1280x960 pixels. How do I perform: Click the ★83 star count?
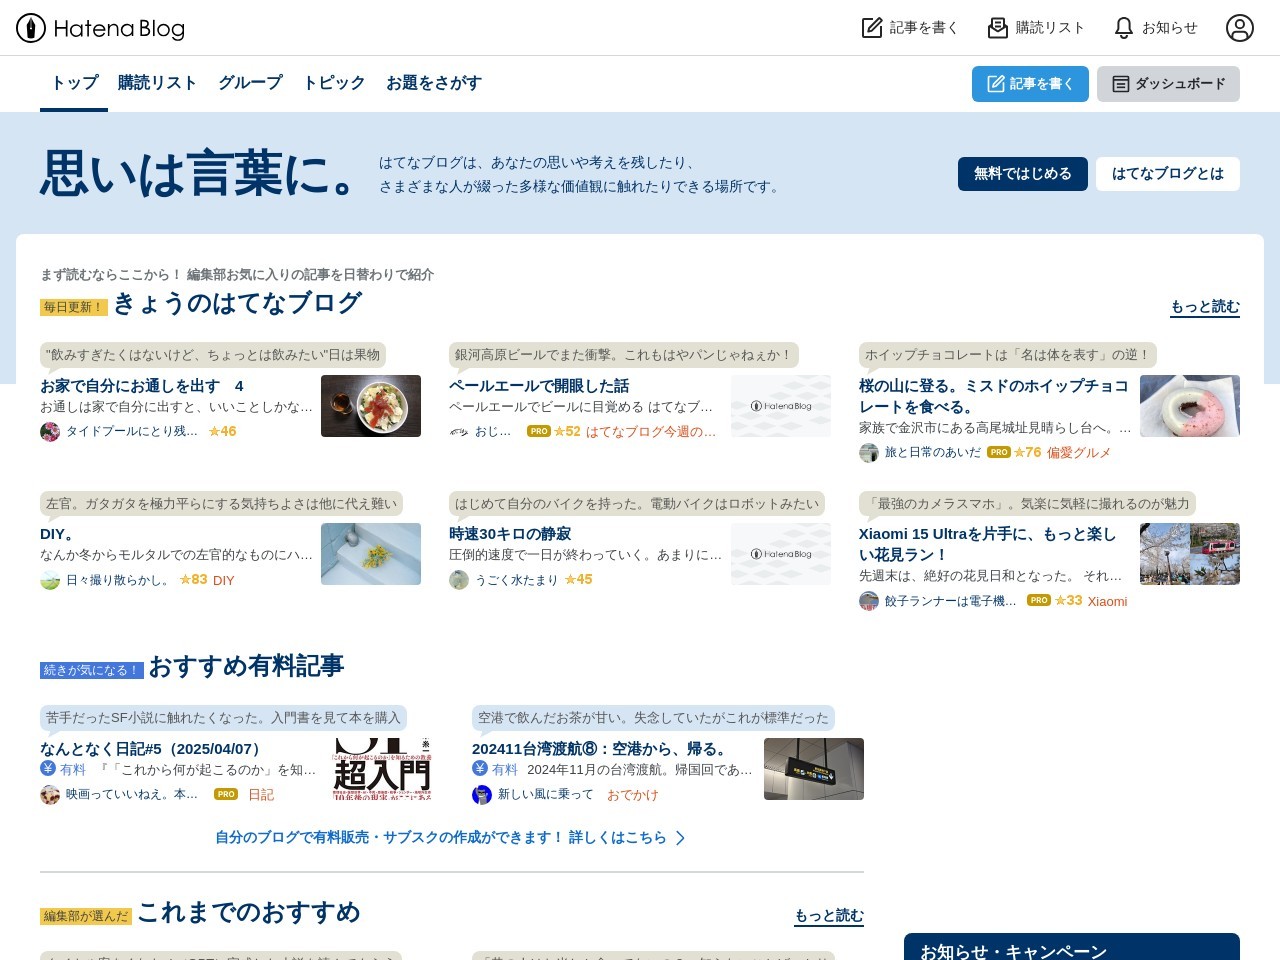193,580
